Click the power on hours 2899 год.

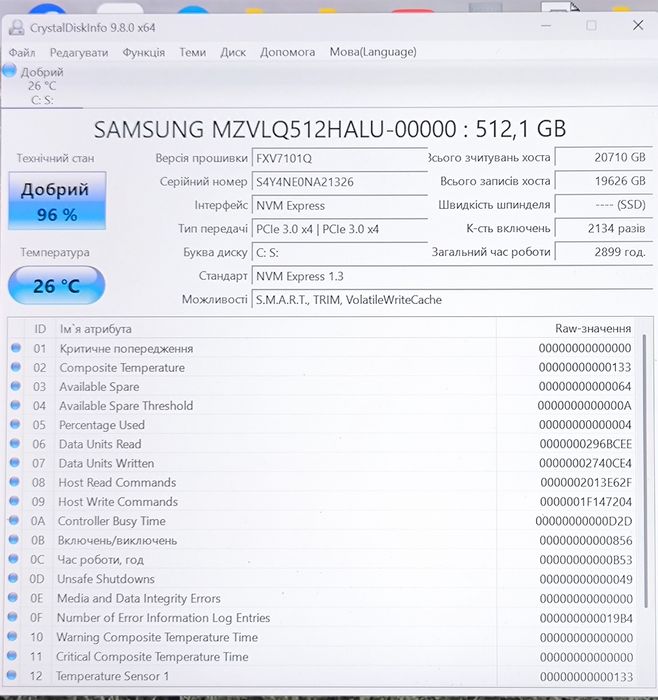[x=604, y=252]
